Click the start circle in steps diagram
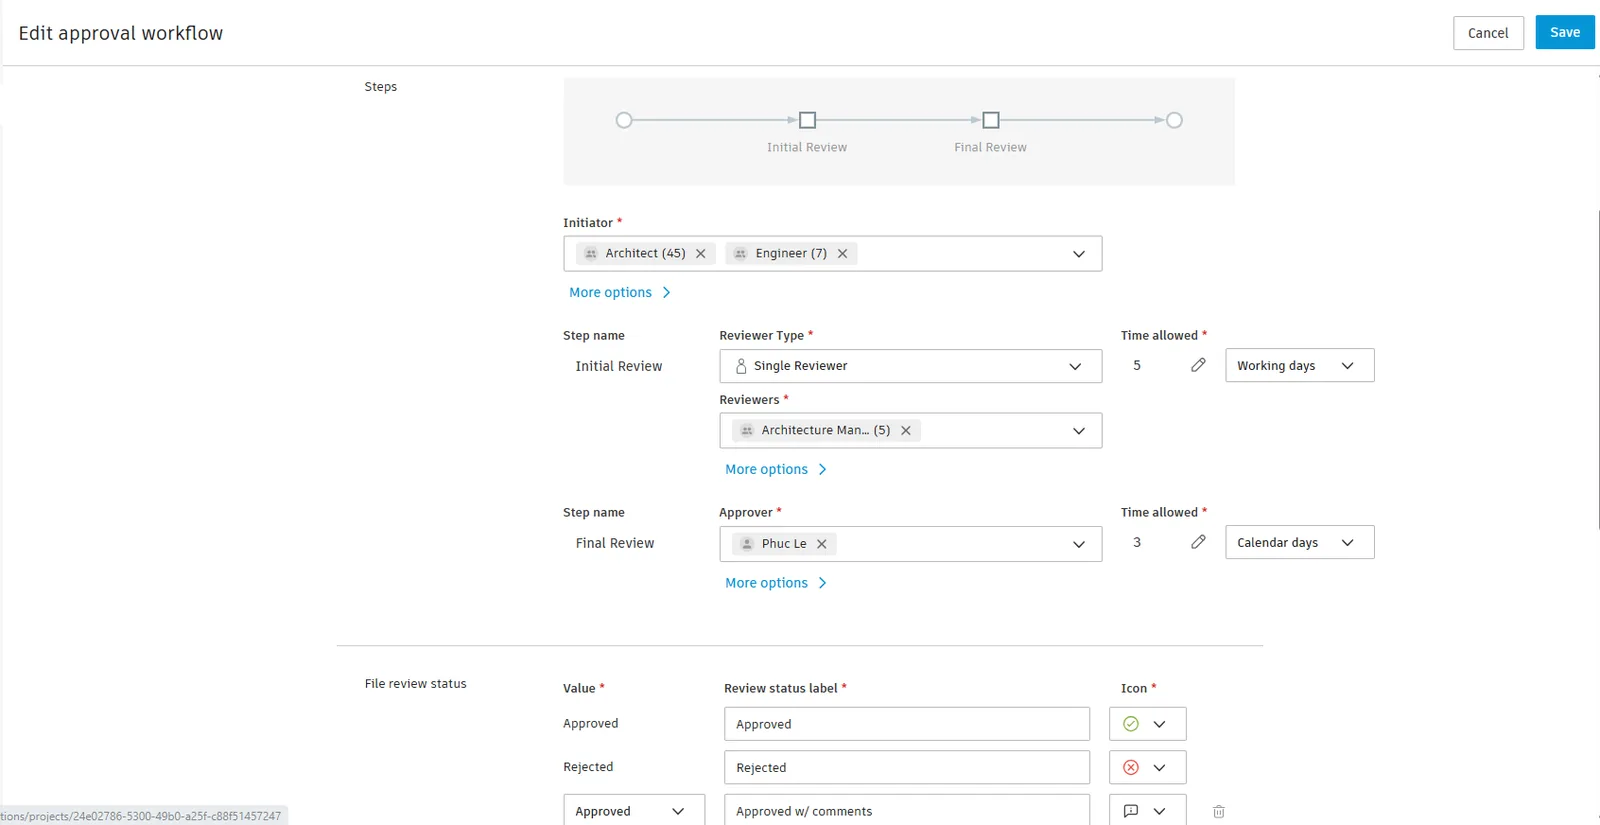 click(x=624, y=120)
